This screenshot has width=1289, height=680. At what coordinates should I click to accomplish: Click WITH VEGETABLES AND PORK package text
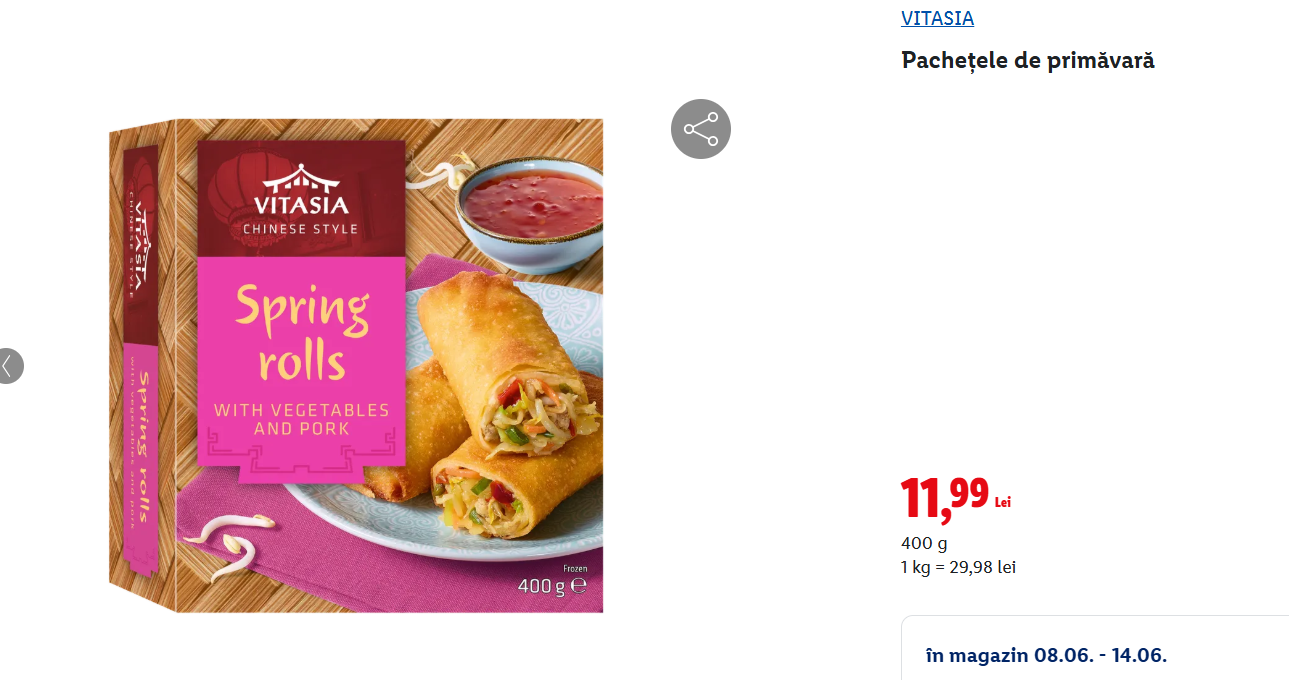coord(301,420)
